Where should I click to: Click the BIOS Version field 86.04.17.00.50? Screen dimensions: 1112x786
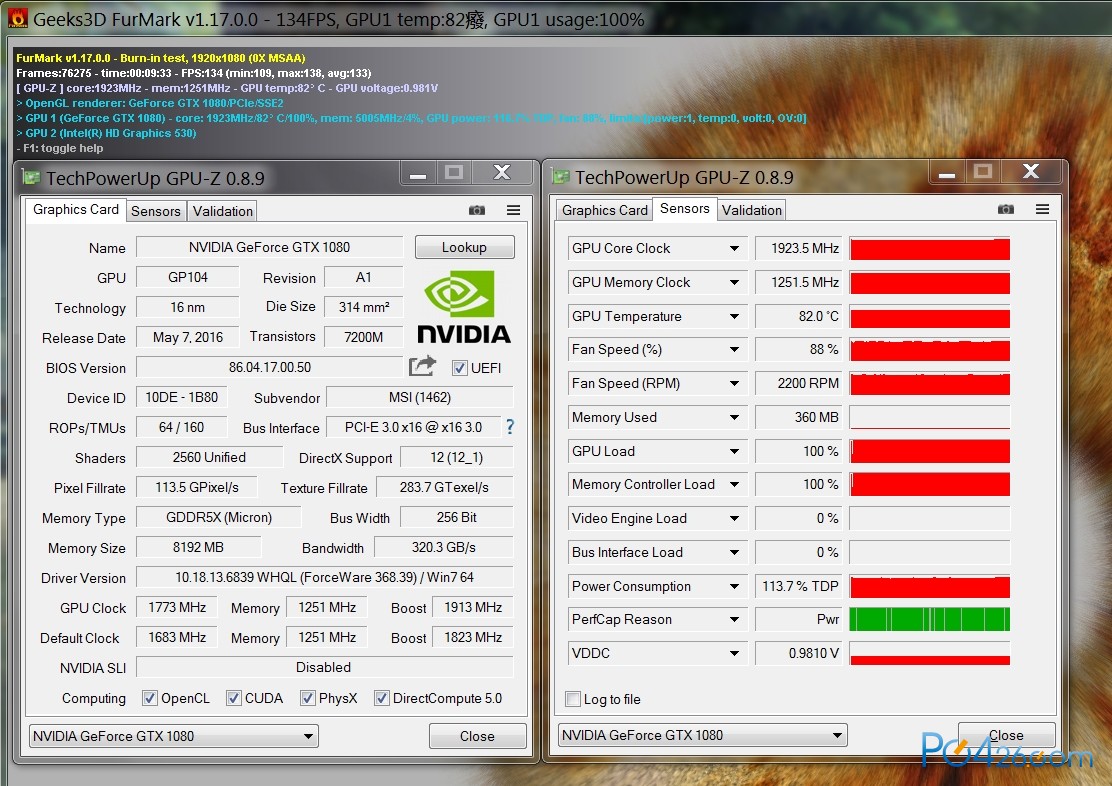(x=269, y=367)
